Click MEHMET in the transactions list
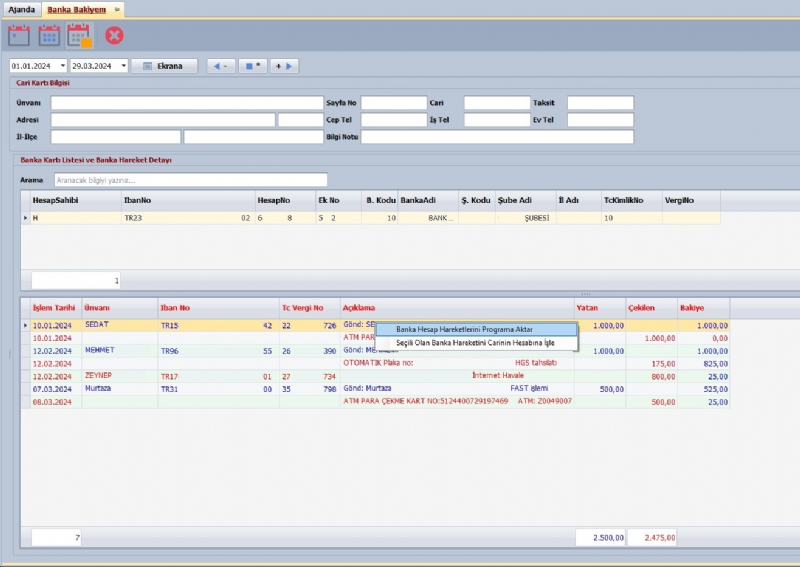 point(100,350)
